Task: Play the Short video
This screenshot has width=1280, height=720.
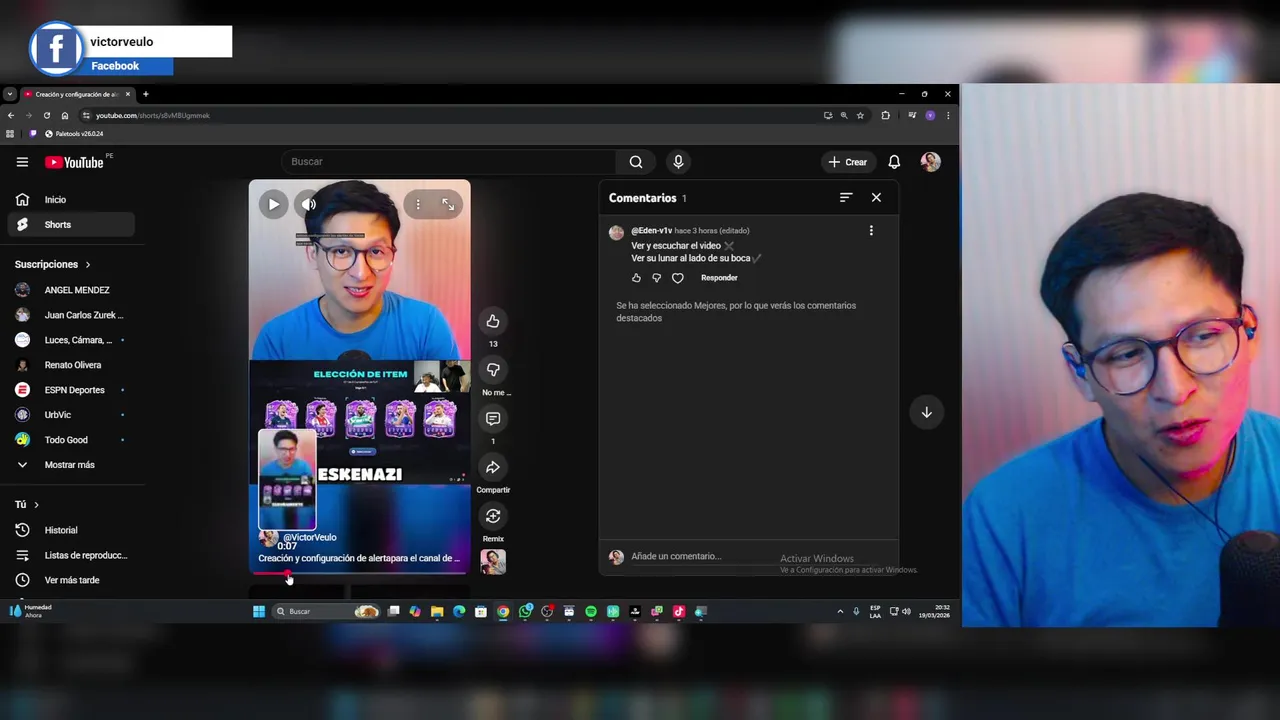Action: tap(273, 204)
